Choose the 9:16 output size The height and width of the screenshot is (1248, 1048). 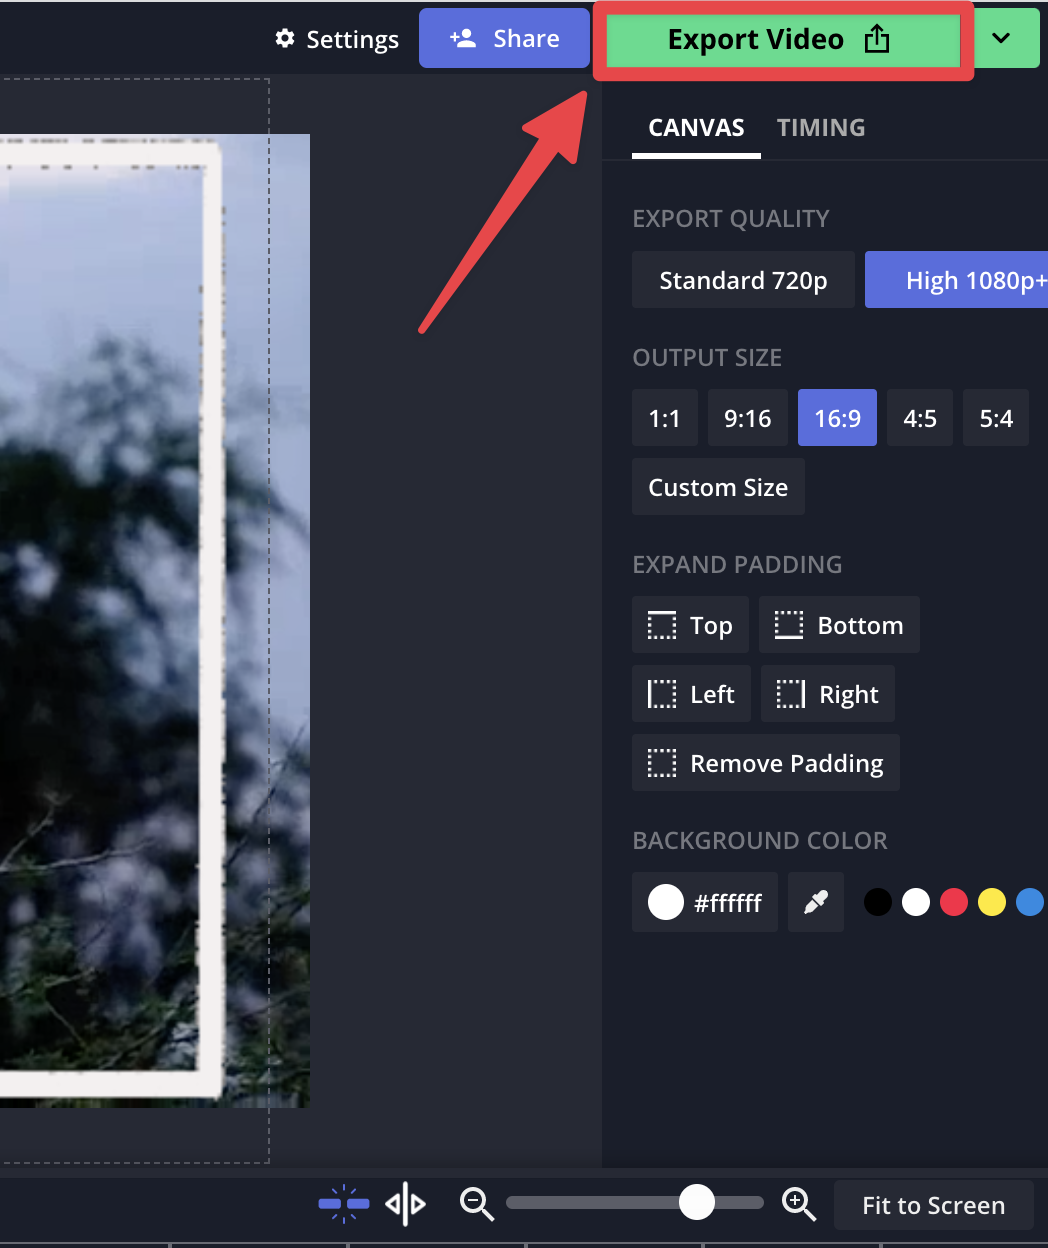[748, 418]
